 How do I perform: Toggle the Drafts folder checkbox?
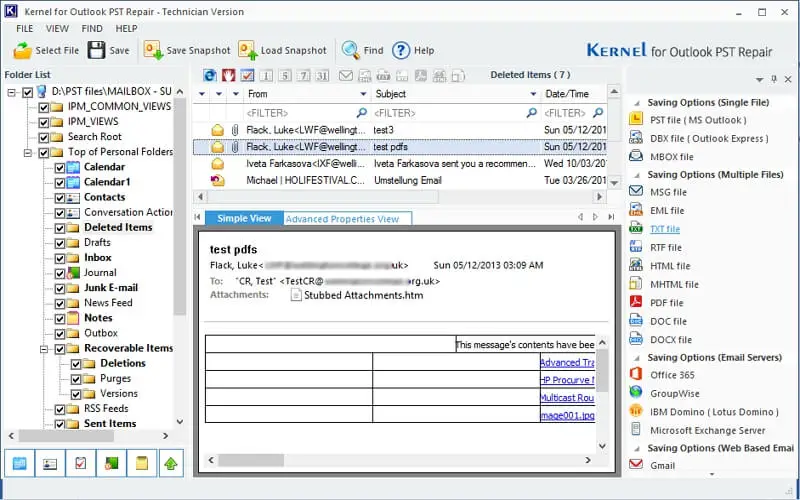click(x=60, y=243)
